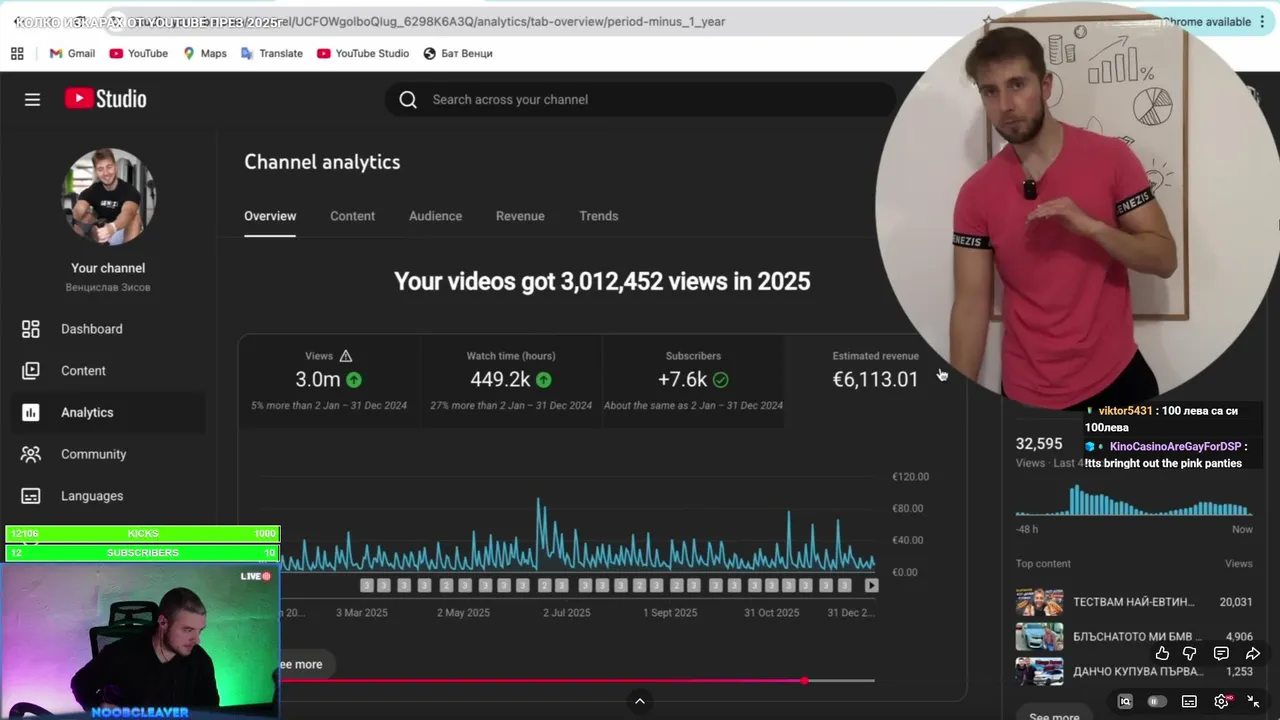The height and width of the screenshot is (720, 1280).
Task: Advance chart markers with the play arrow
Action: click(x=871, y=585)
